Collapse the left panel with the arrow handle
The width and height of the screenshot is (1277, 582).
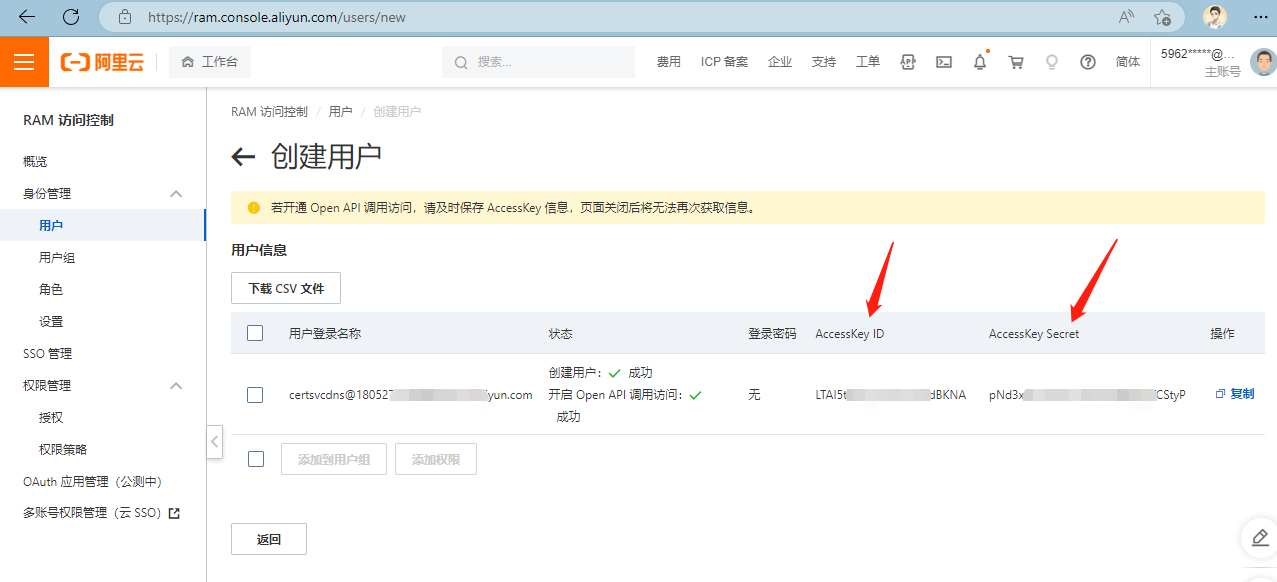214,441
